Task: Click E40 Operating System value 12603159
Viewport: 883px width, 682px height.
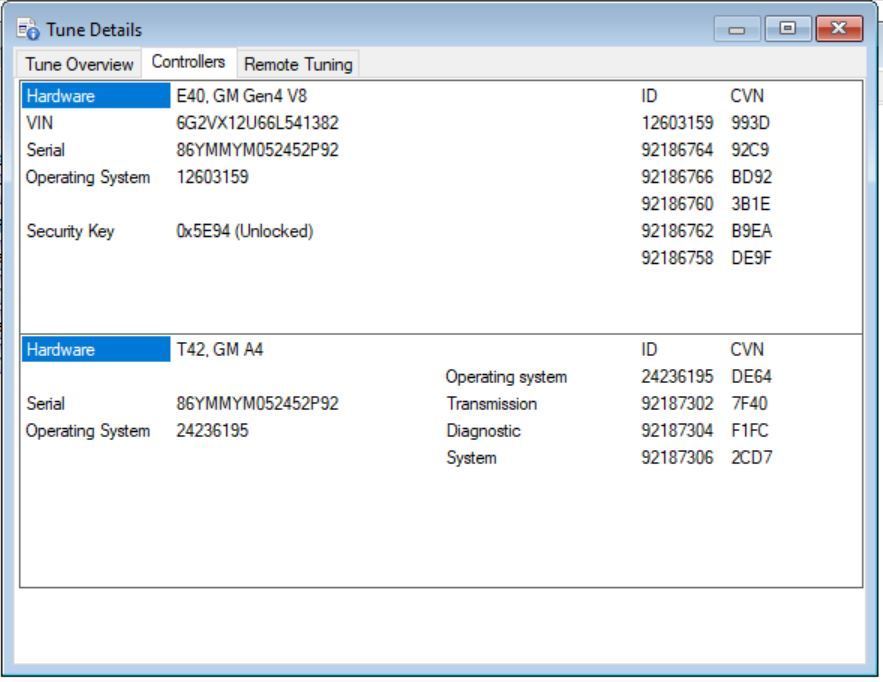Action: tap(212, 177)
